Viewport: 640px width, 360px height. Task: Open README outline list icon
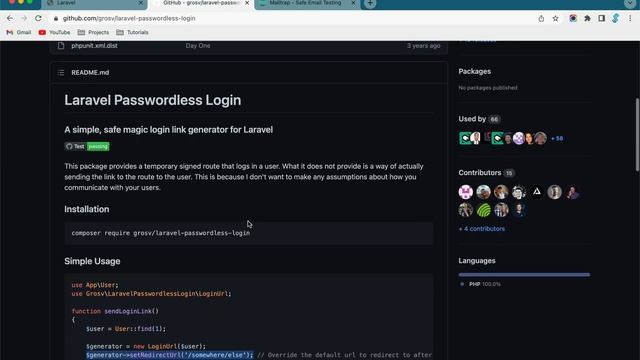tap(61, 73)
